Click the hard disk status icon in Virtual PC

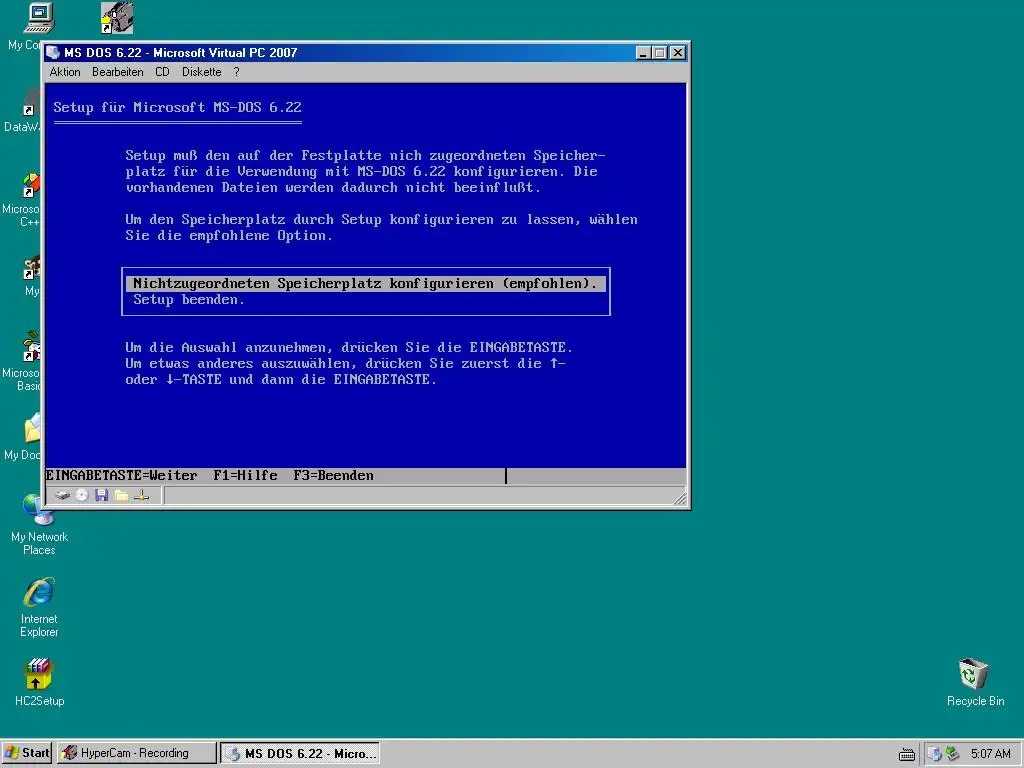coord(62,496)
